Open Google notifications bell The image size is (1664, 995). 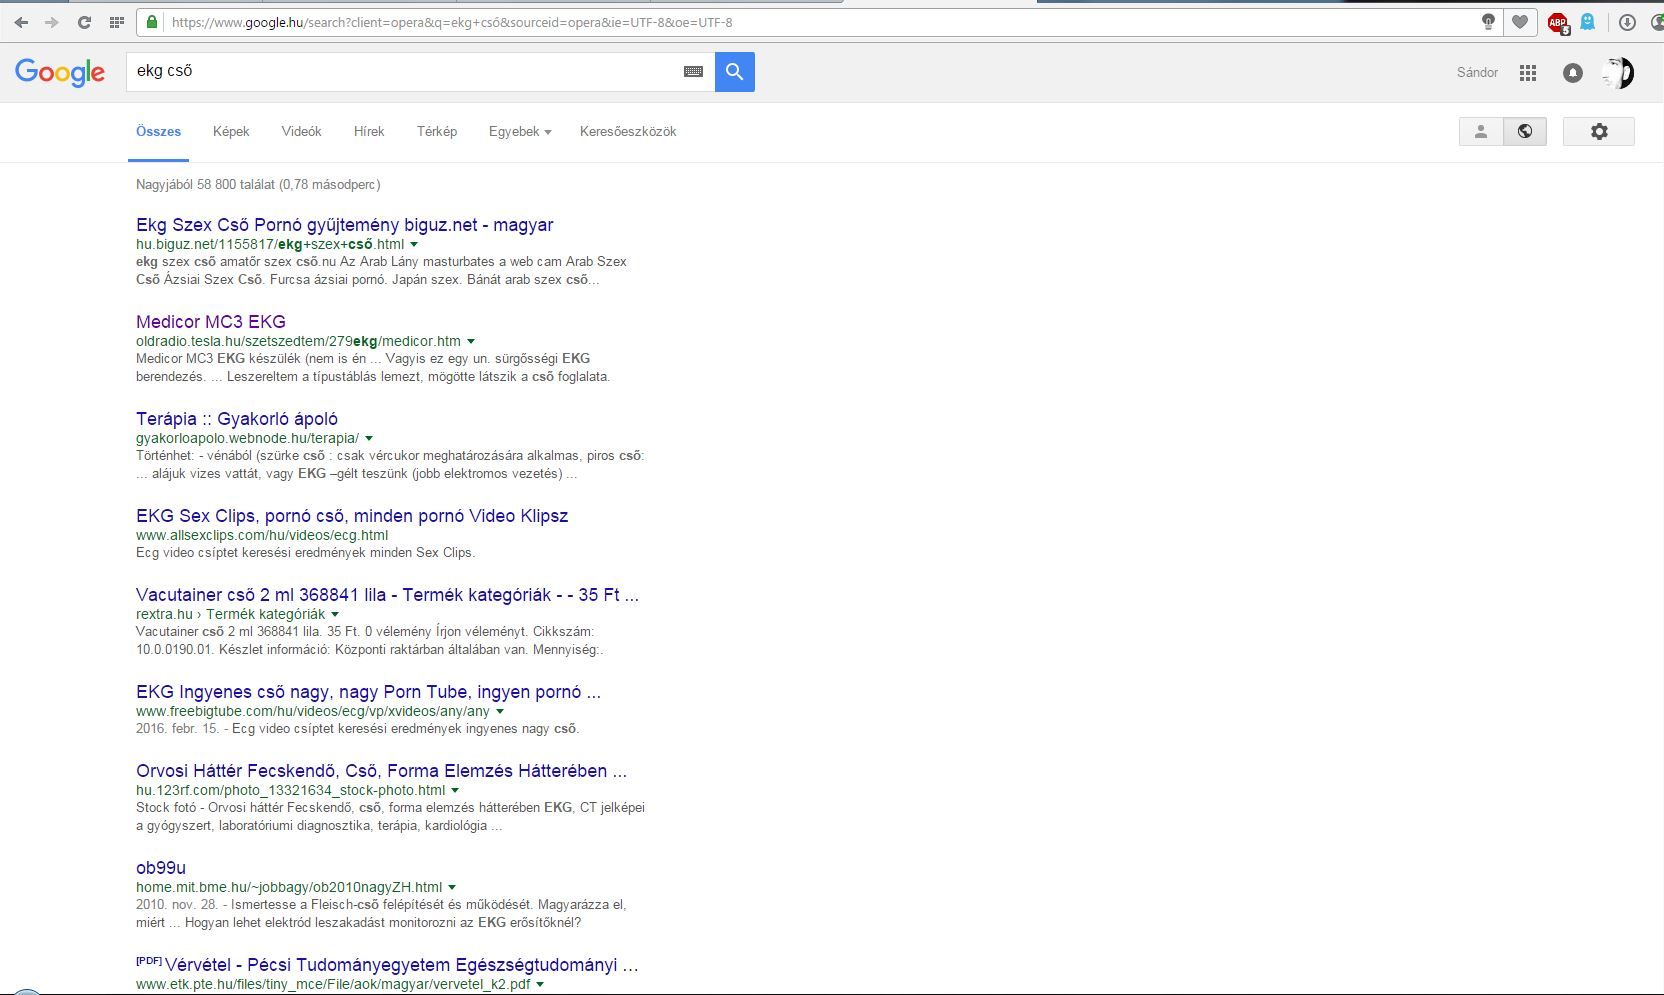pyautogui.click(x=1573, y=72)
